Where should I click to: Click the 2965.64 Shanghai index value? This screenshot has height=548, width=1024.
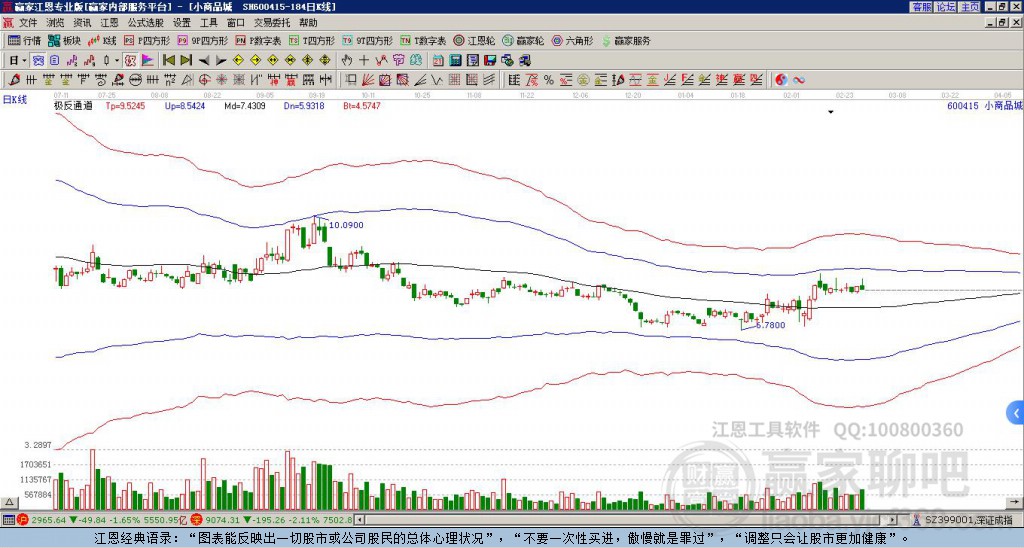(x=48, y=520)
